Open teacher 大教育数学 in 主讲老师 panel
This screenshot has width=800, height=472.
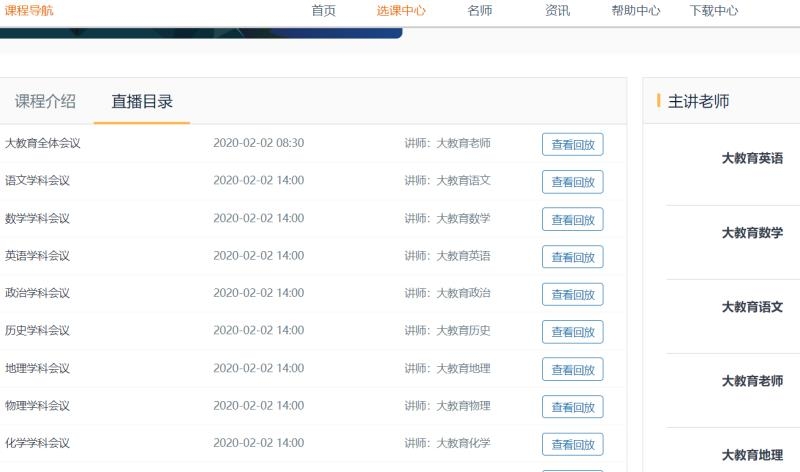tap(752, 233)
